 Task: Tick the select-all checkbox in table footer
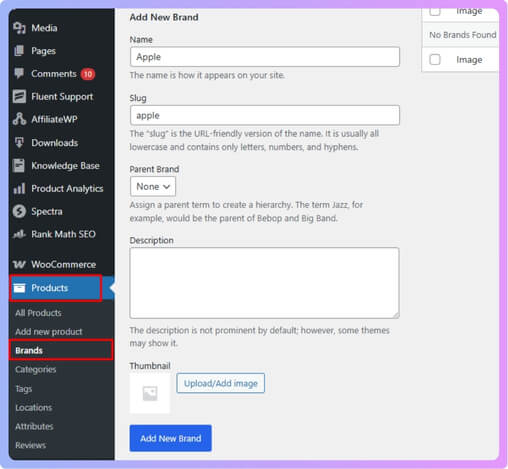tap(435, 60)
